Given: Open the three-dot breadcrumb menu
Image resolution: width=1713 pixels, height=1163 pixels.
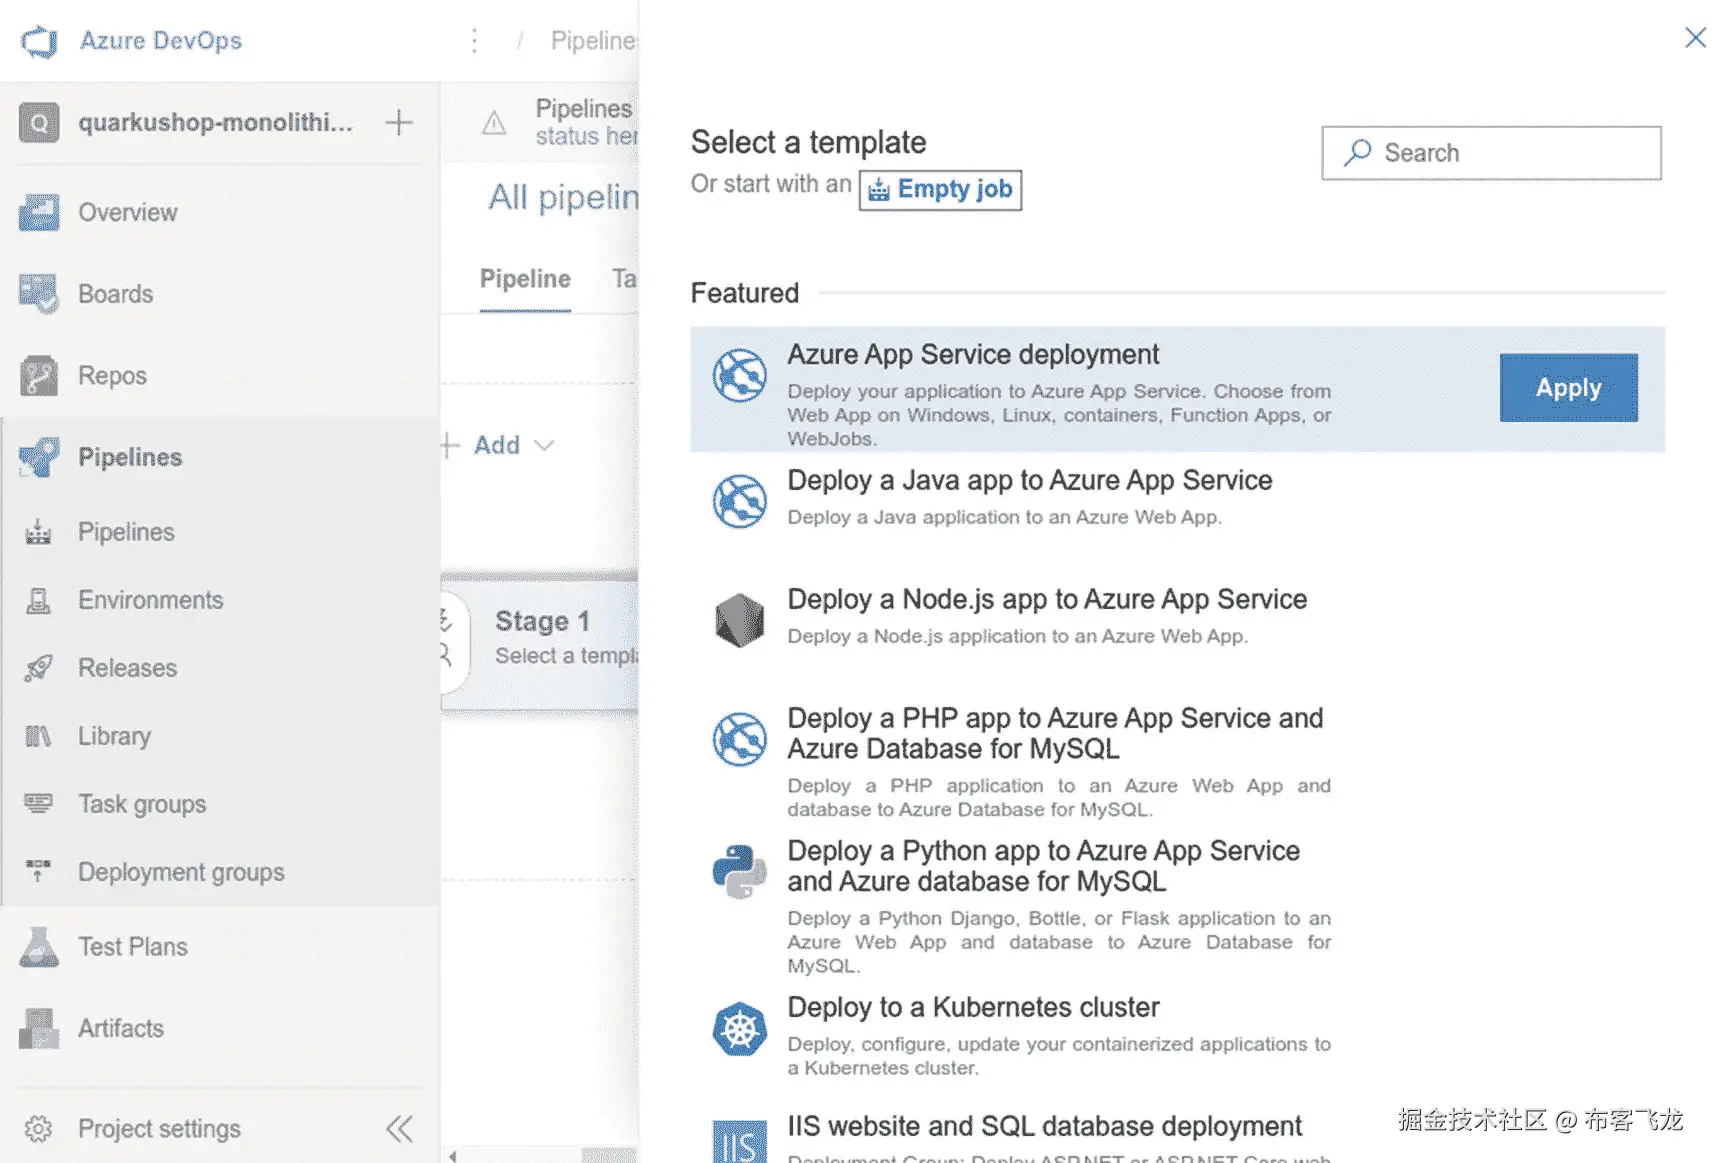Looking at the screenshot, I should pyautogui.click(x=474, y=41).
